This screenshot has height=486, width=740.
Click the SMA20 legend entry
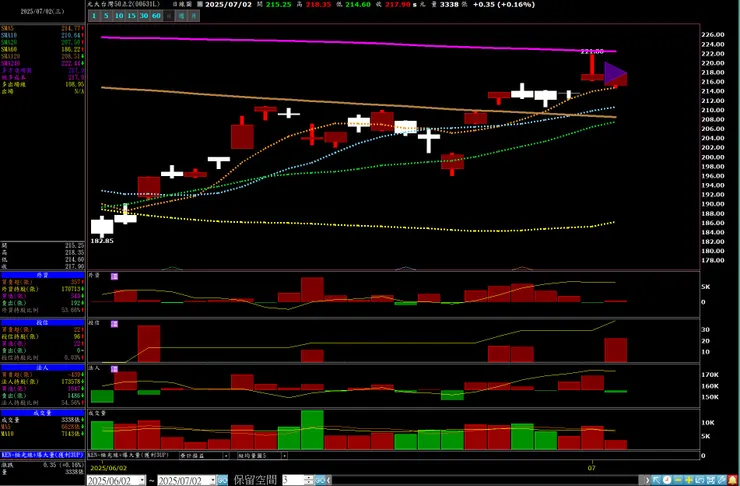click(x=42, y=42)
